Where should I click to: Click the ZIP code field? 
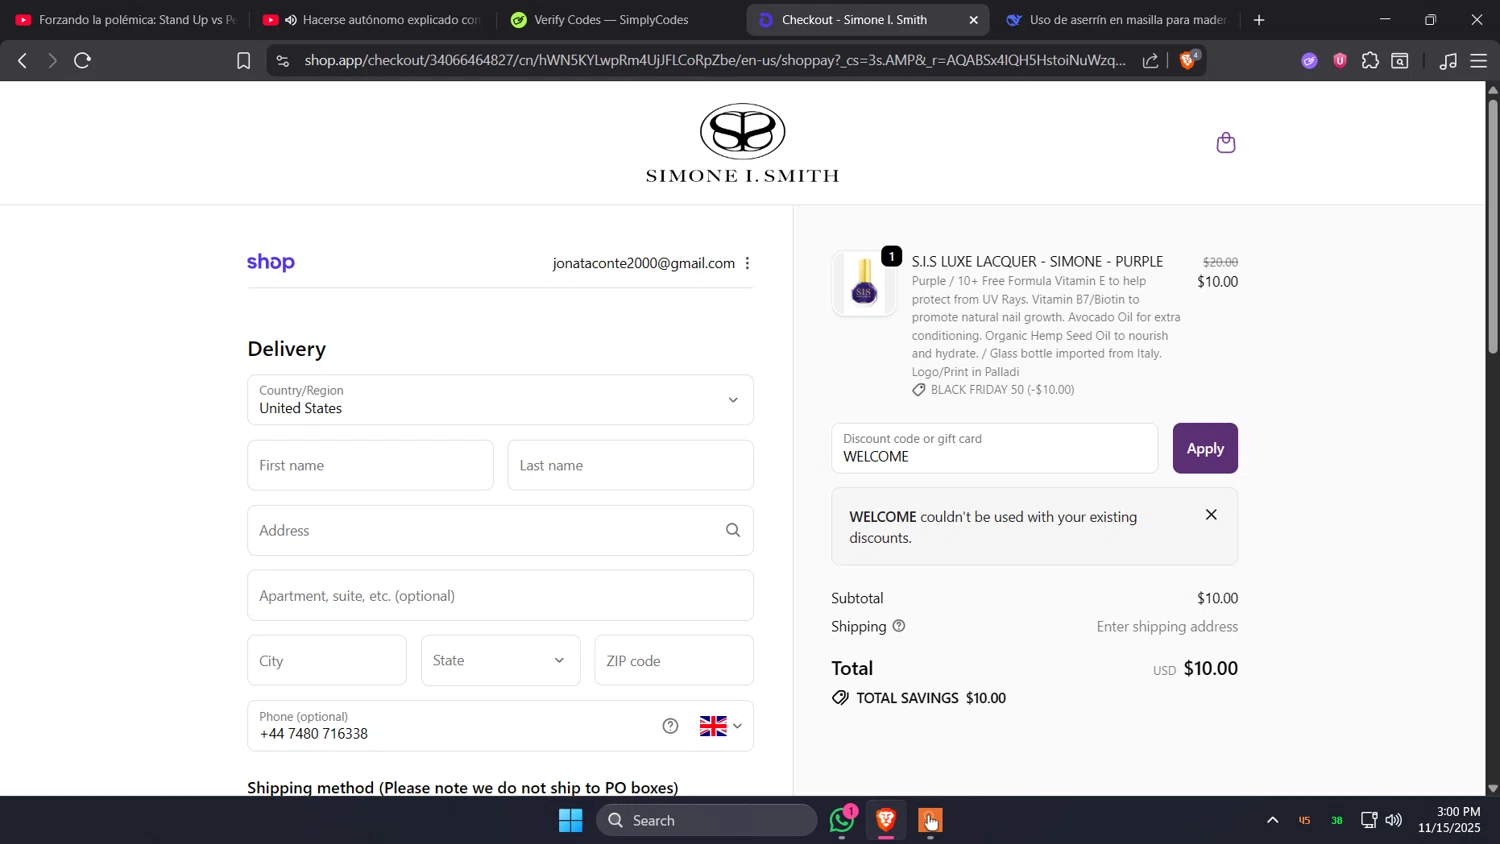674,660
